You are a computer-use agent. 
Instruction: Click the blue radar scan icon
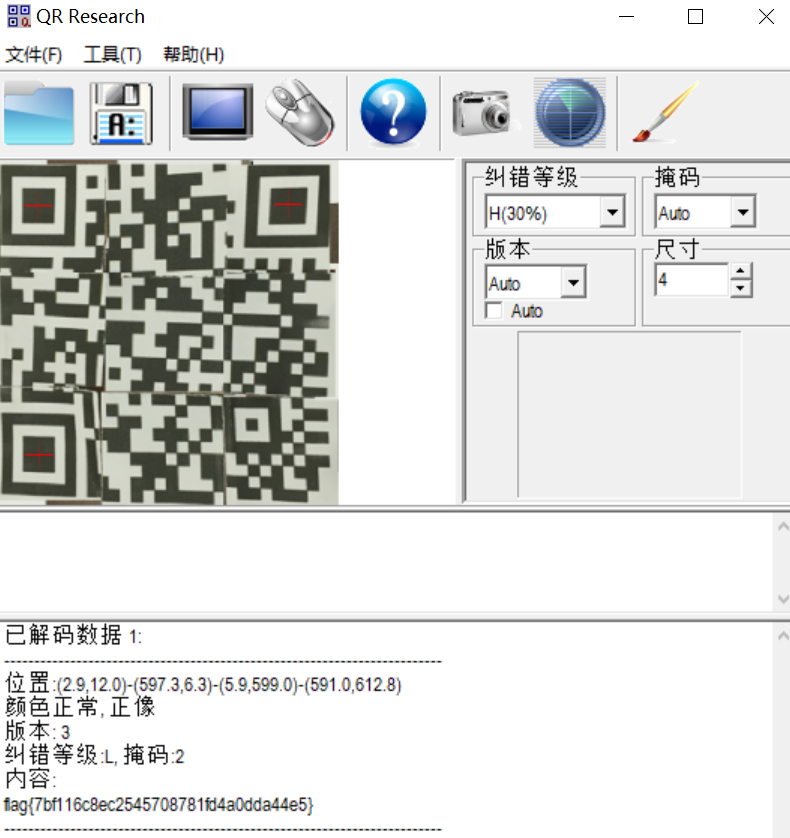coord(570,112)
